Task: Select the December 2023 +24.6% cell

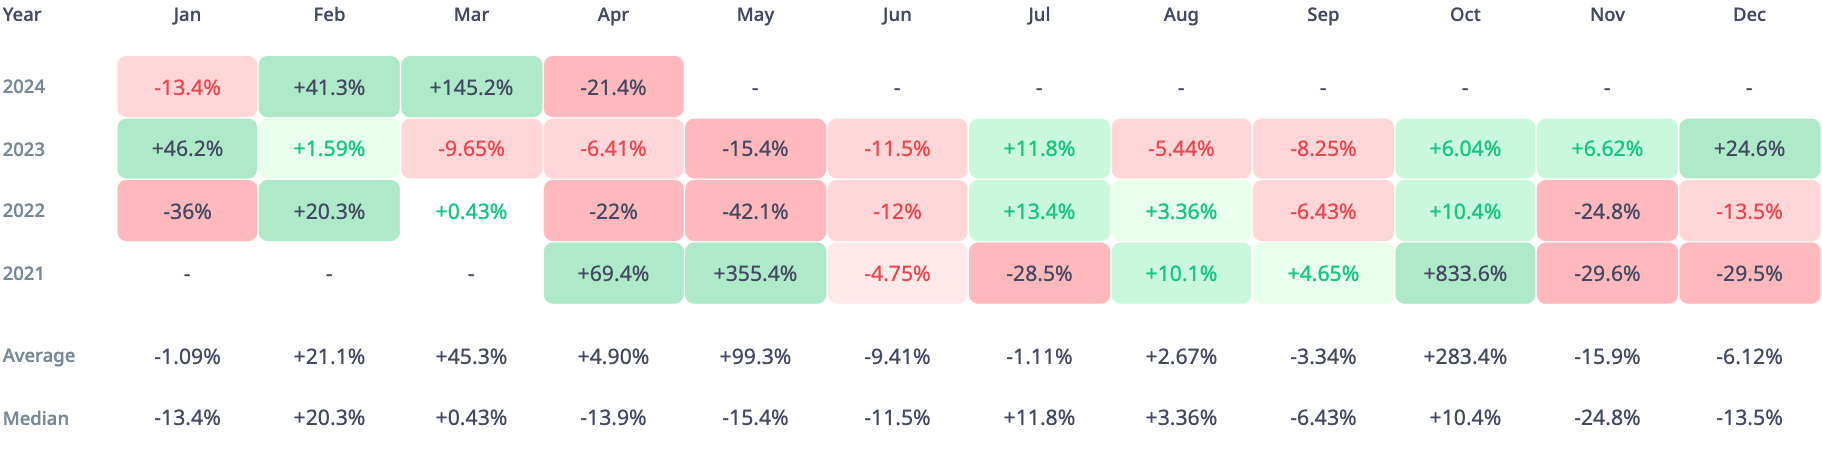Action: coord(1749,149)
